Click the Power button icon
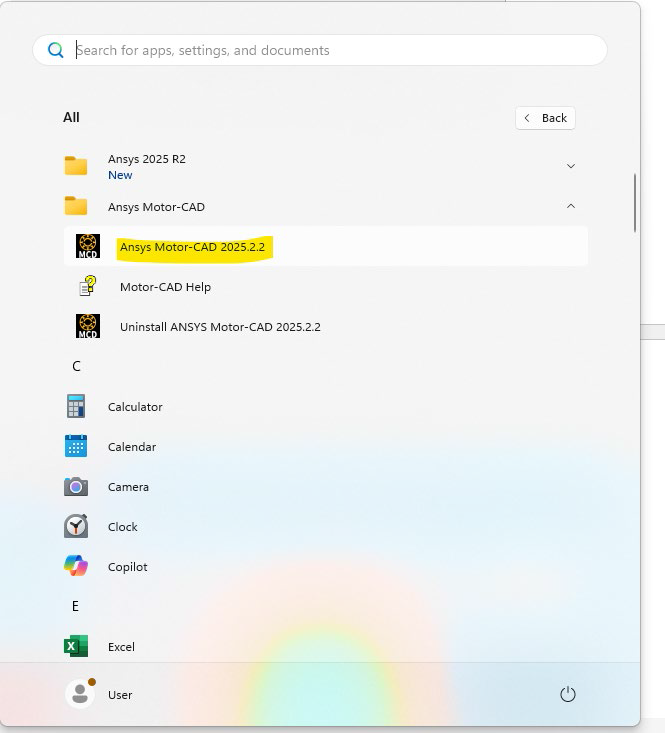 568,694
